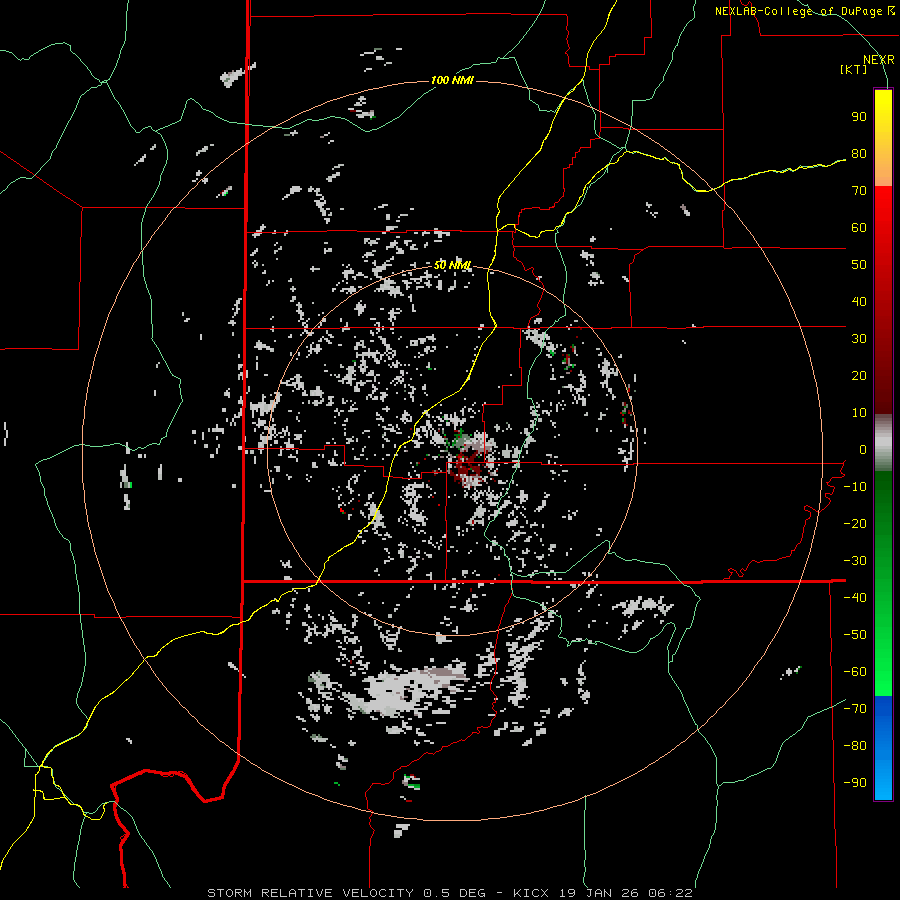The width and height of the screenshot is (900, 900).
Task: Click the red velocity cluster at radar center
Action: pyautogui.click(x=466, y=466)
